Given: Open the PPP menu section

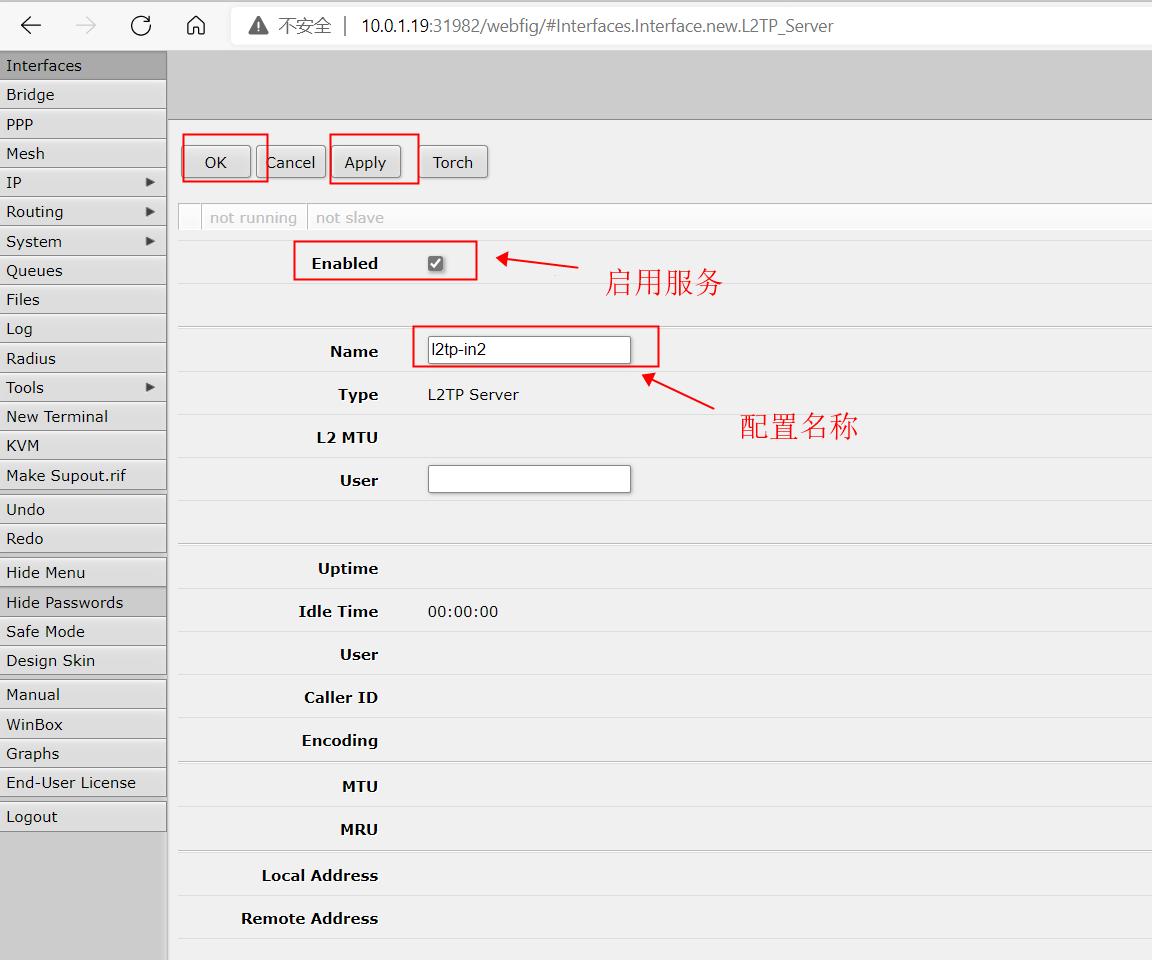Looking at the screenshot, I should (x=83, y=124).
